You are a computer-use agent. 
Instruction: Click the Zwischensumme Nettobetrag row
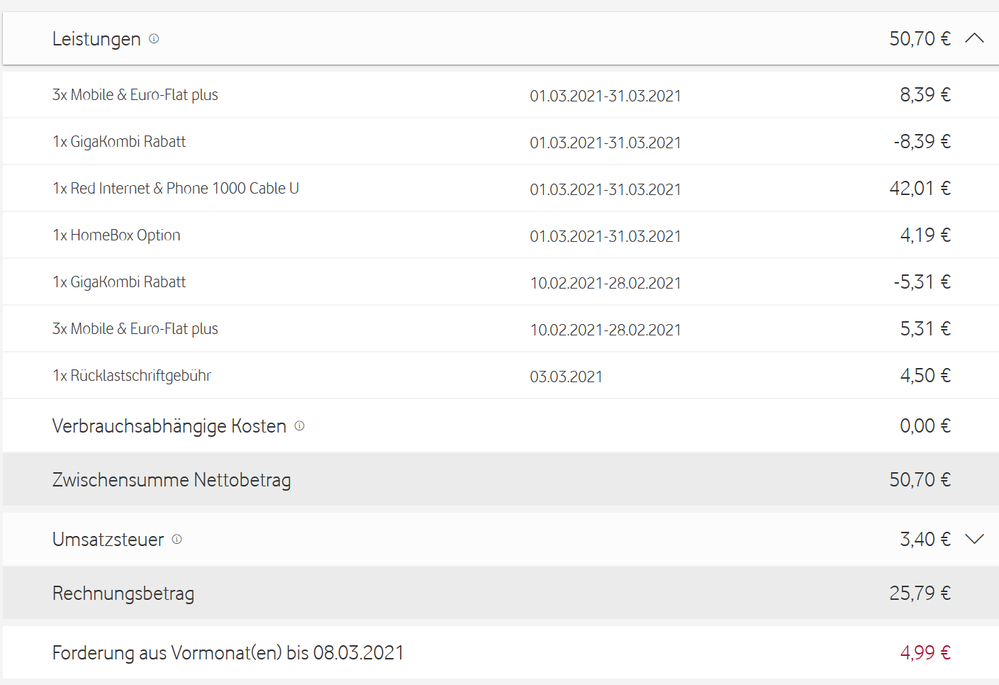coord(171,480)
